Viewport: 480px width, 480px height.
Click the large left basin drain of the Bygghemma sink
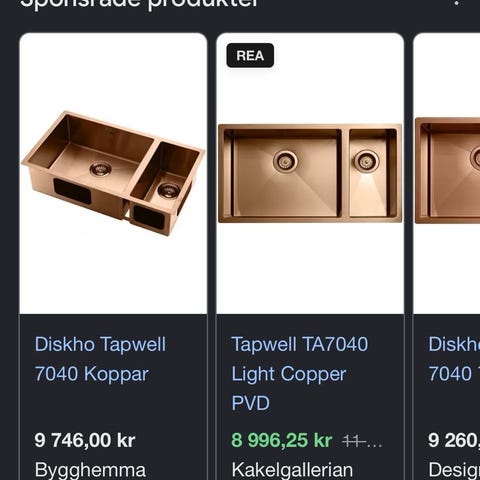100,168
